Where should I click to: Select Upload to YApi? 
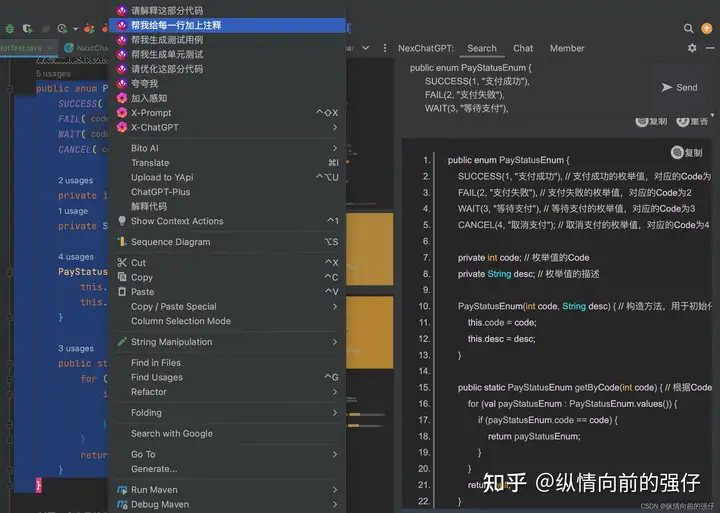coord(227,177)
